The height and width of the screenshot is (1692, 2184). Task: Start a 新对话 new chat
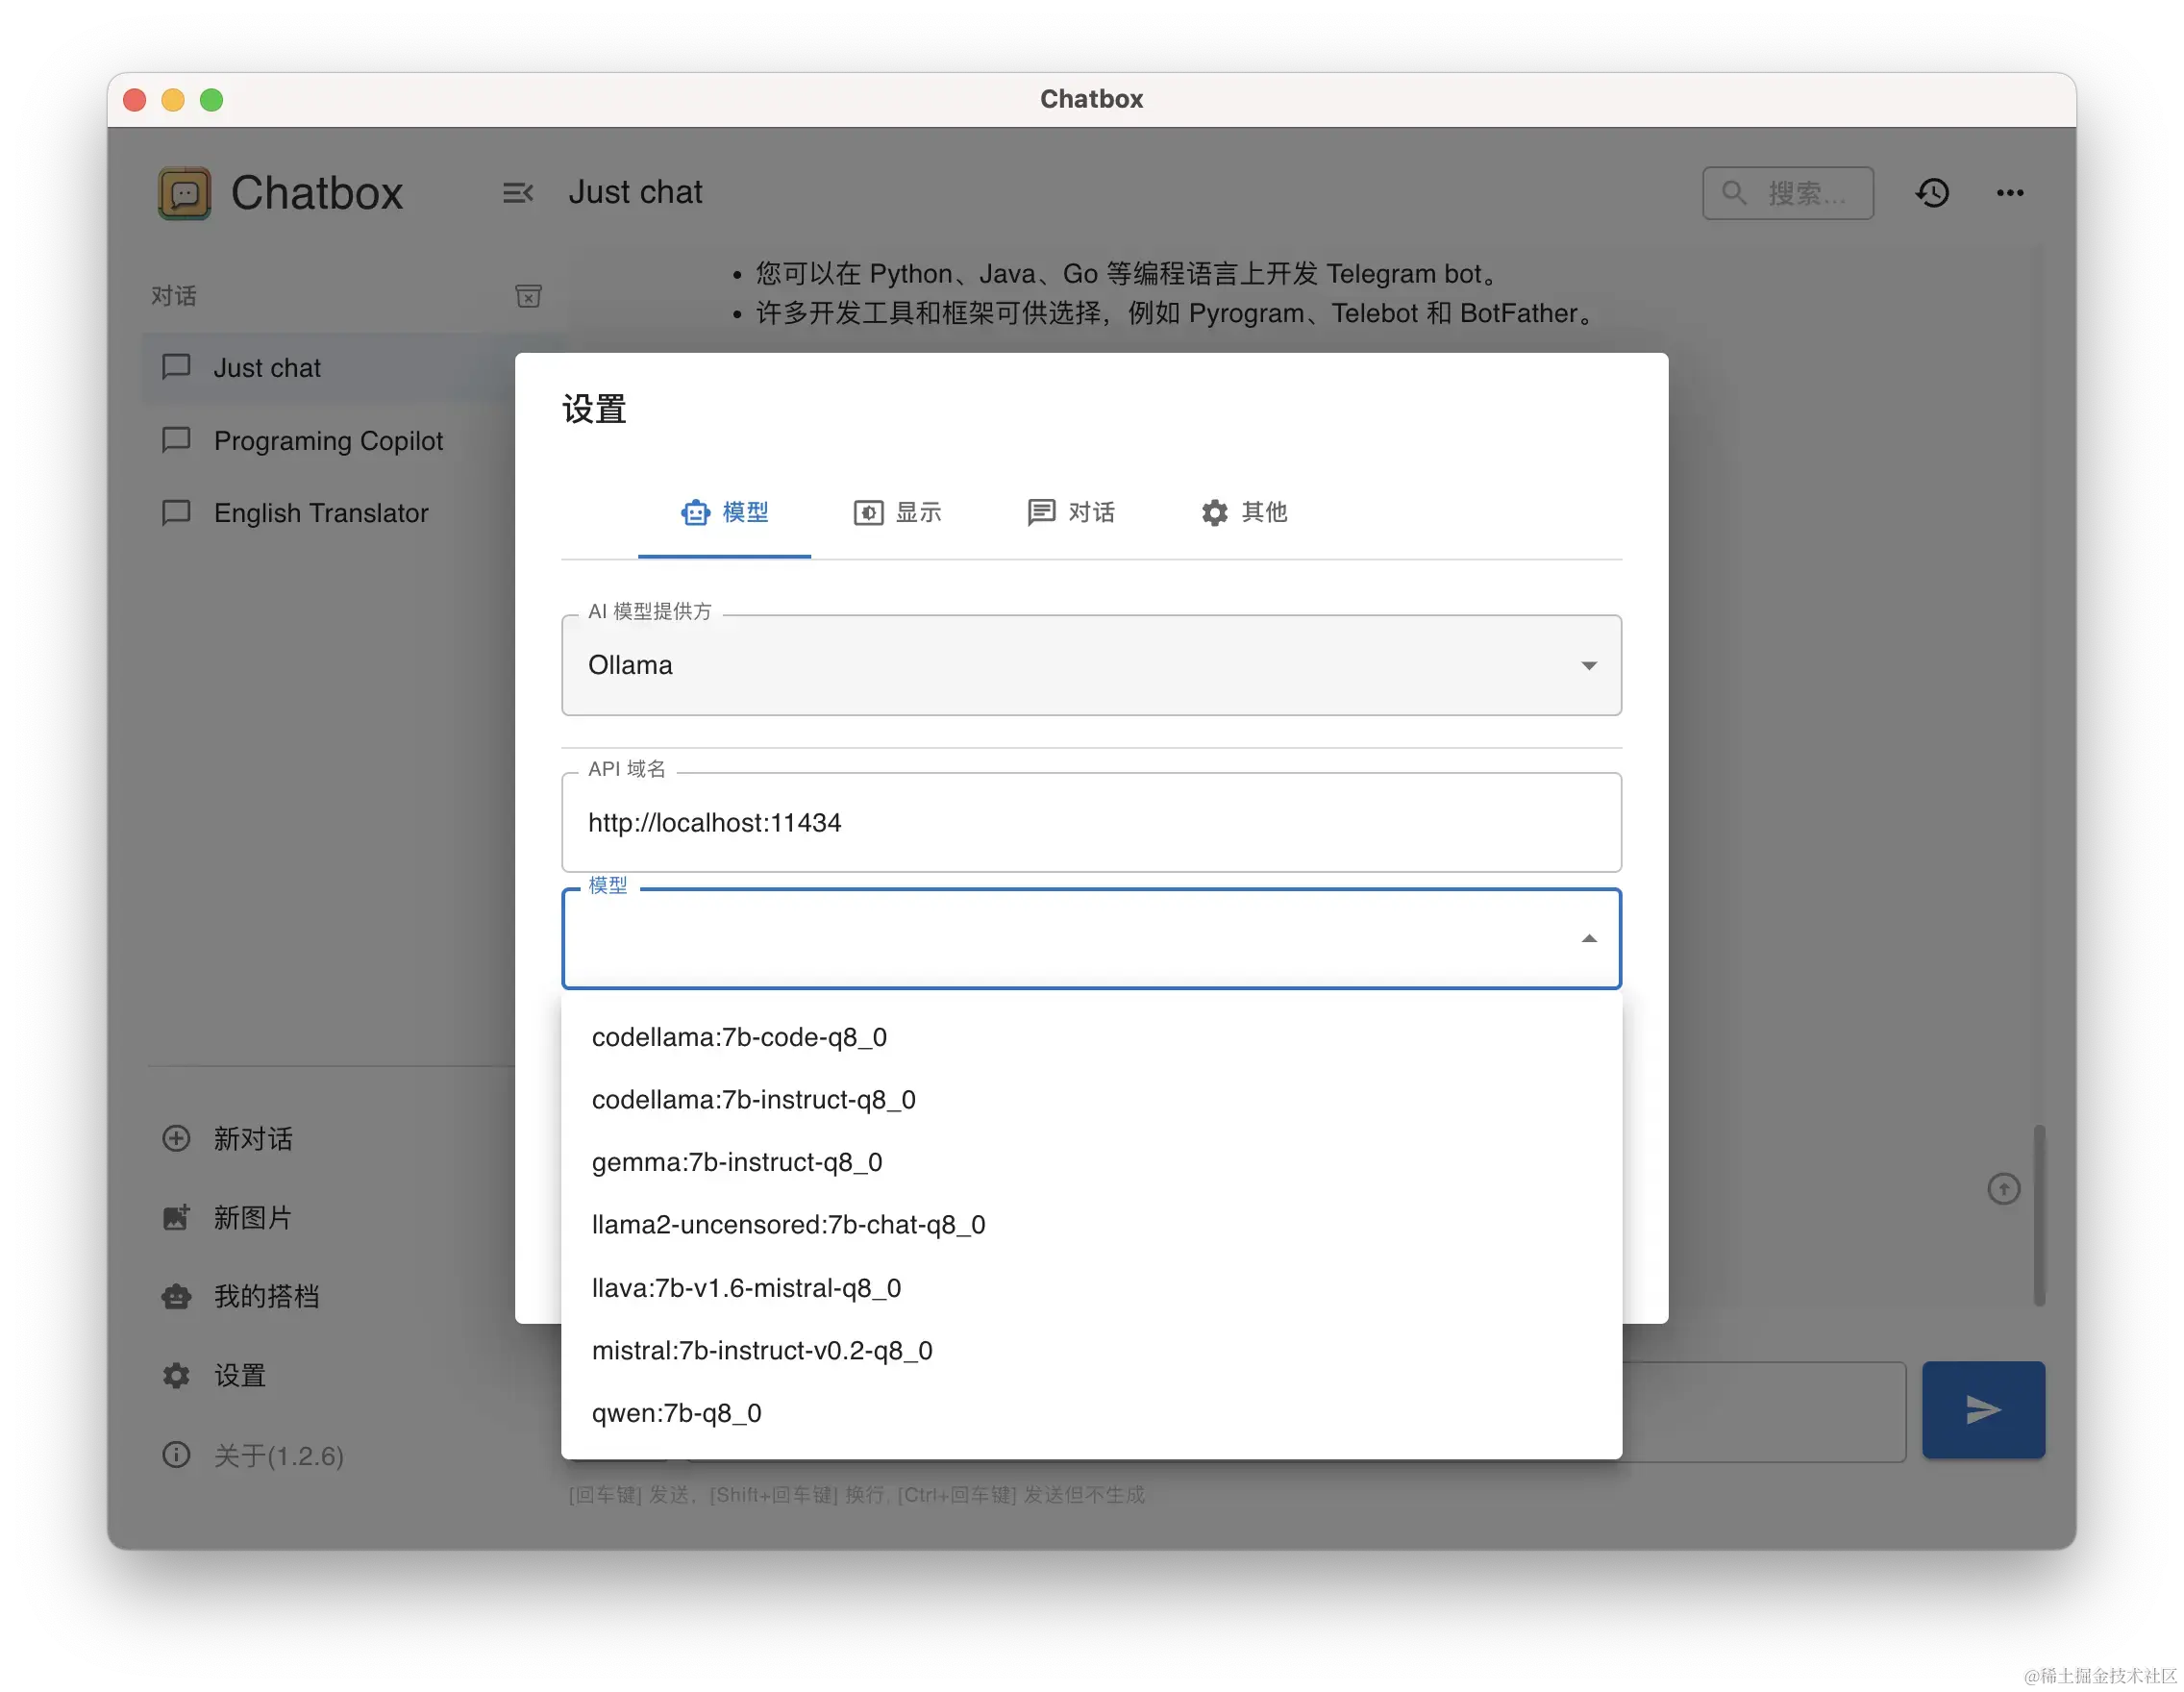coord(330,1138)
